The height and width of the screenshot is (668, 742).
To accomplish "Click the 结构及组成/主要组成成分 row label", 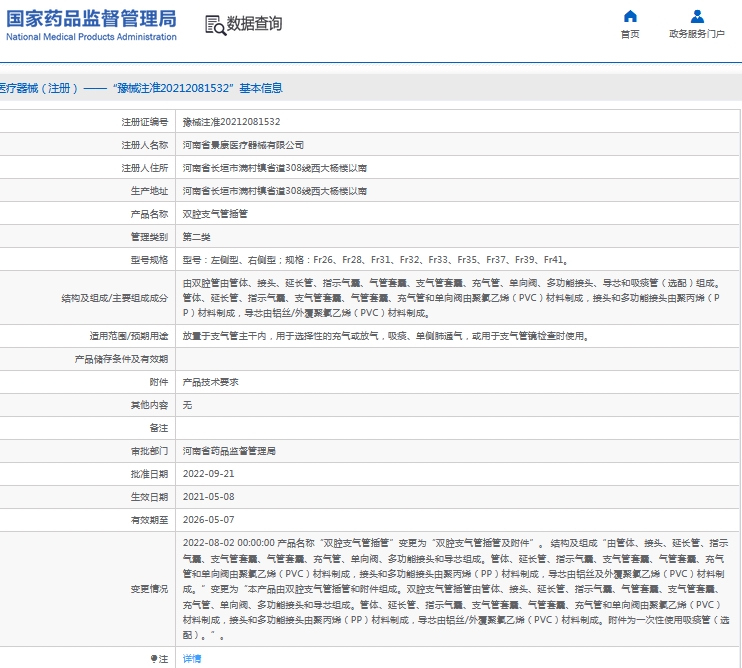I will (115, 298).
